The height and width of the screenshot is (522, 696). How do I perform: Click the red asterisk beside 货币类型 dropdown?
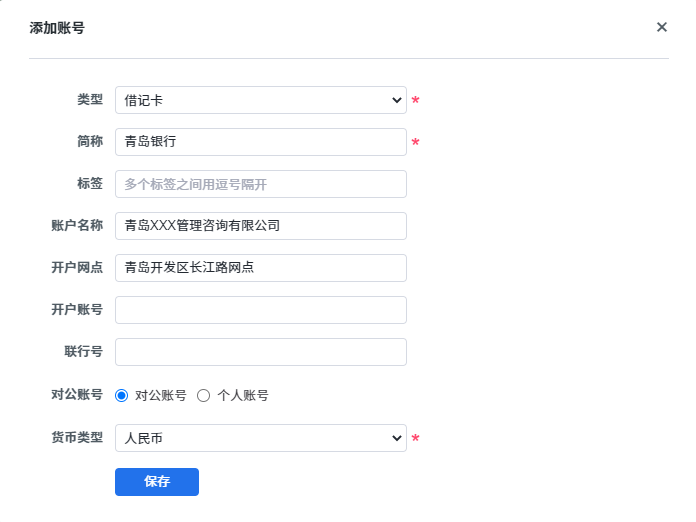tap(416, 439)
